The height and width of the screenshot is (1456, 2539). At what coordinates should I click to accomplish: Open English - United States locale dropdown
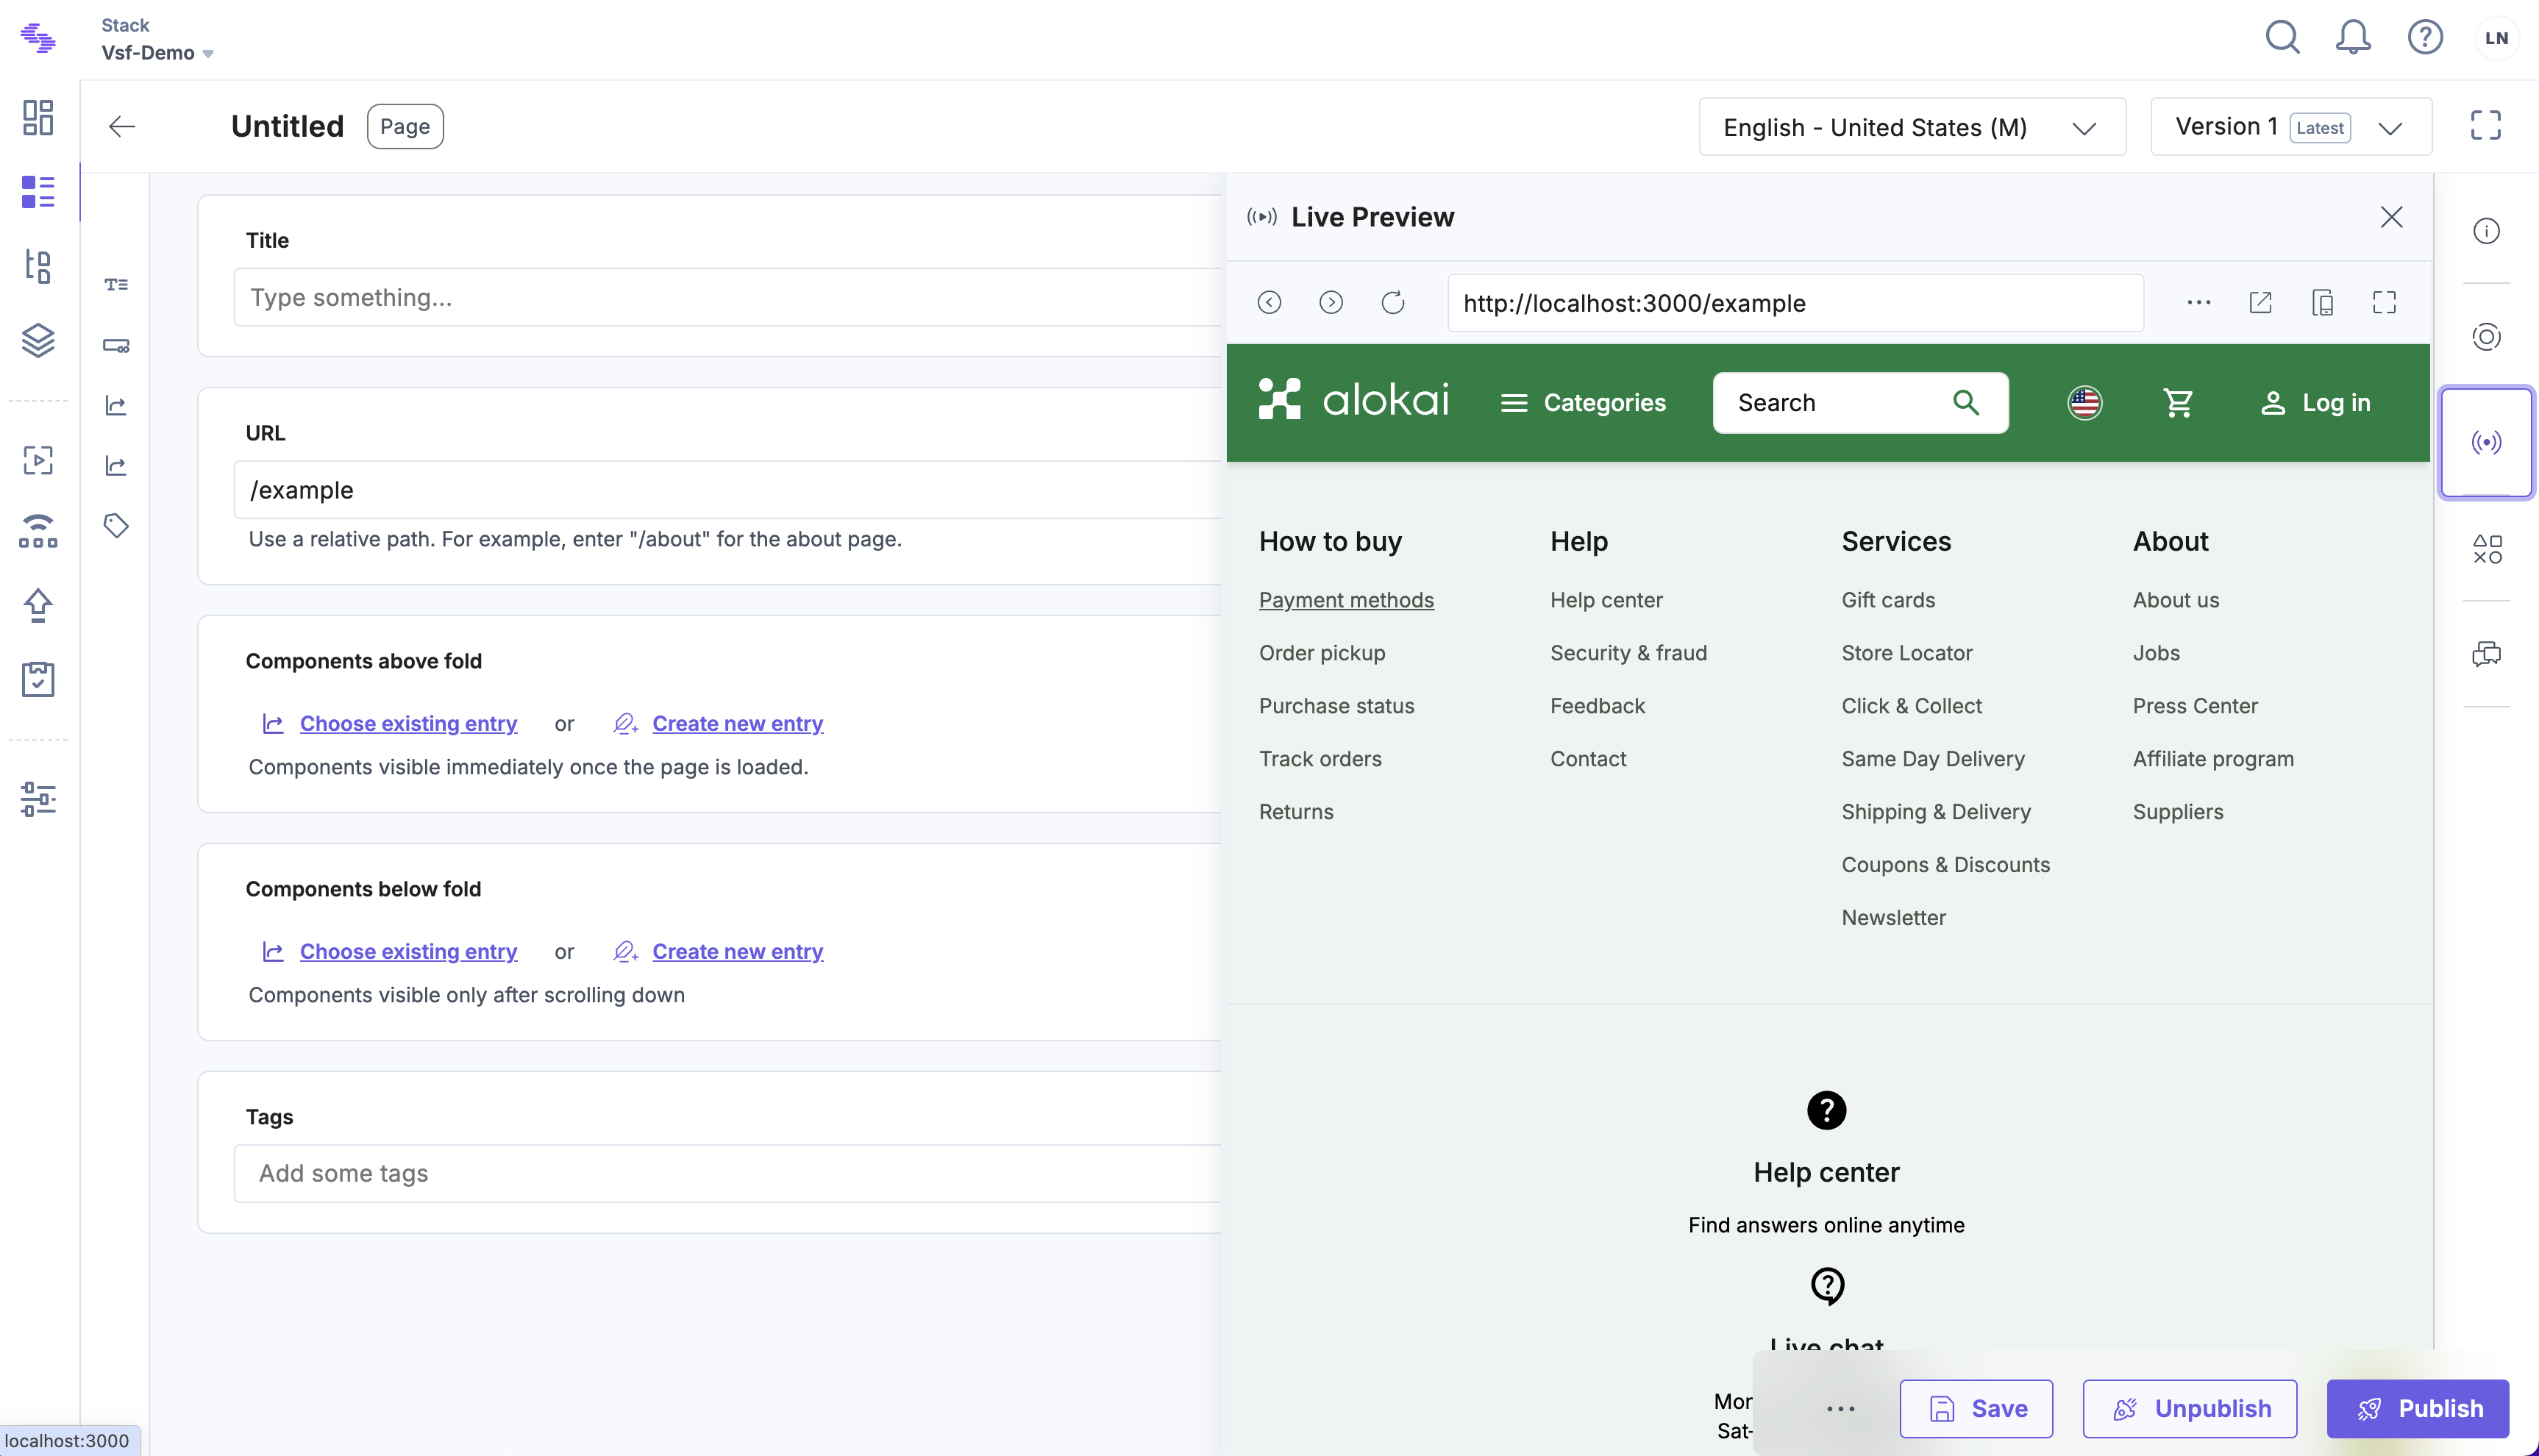click(x=1912, y=127)
